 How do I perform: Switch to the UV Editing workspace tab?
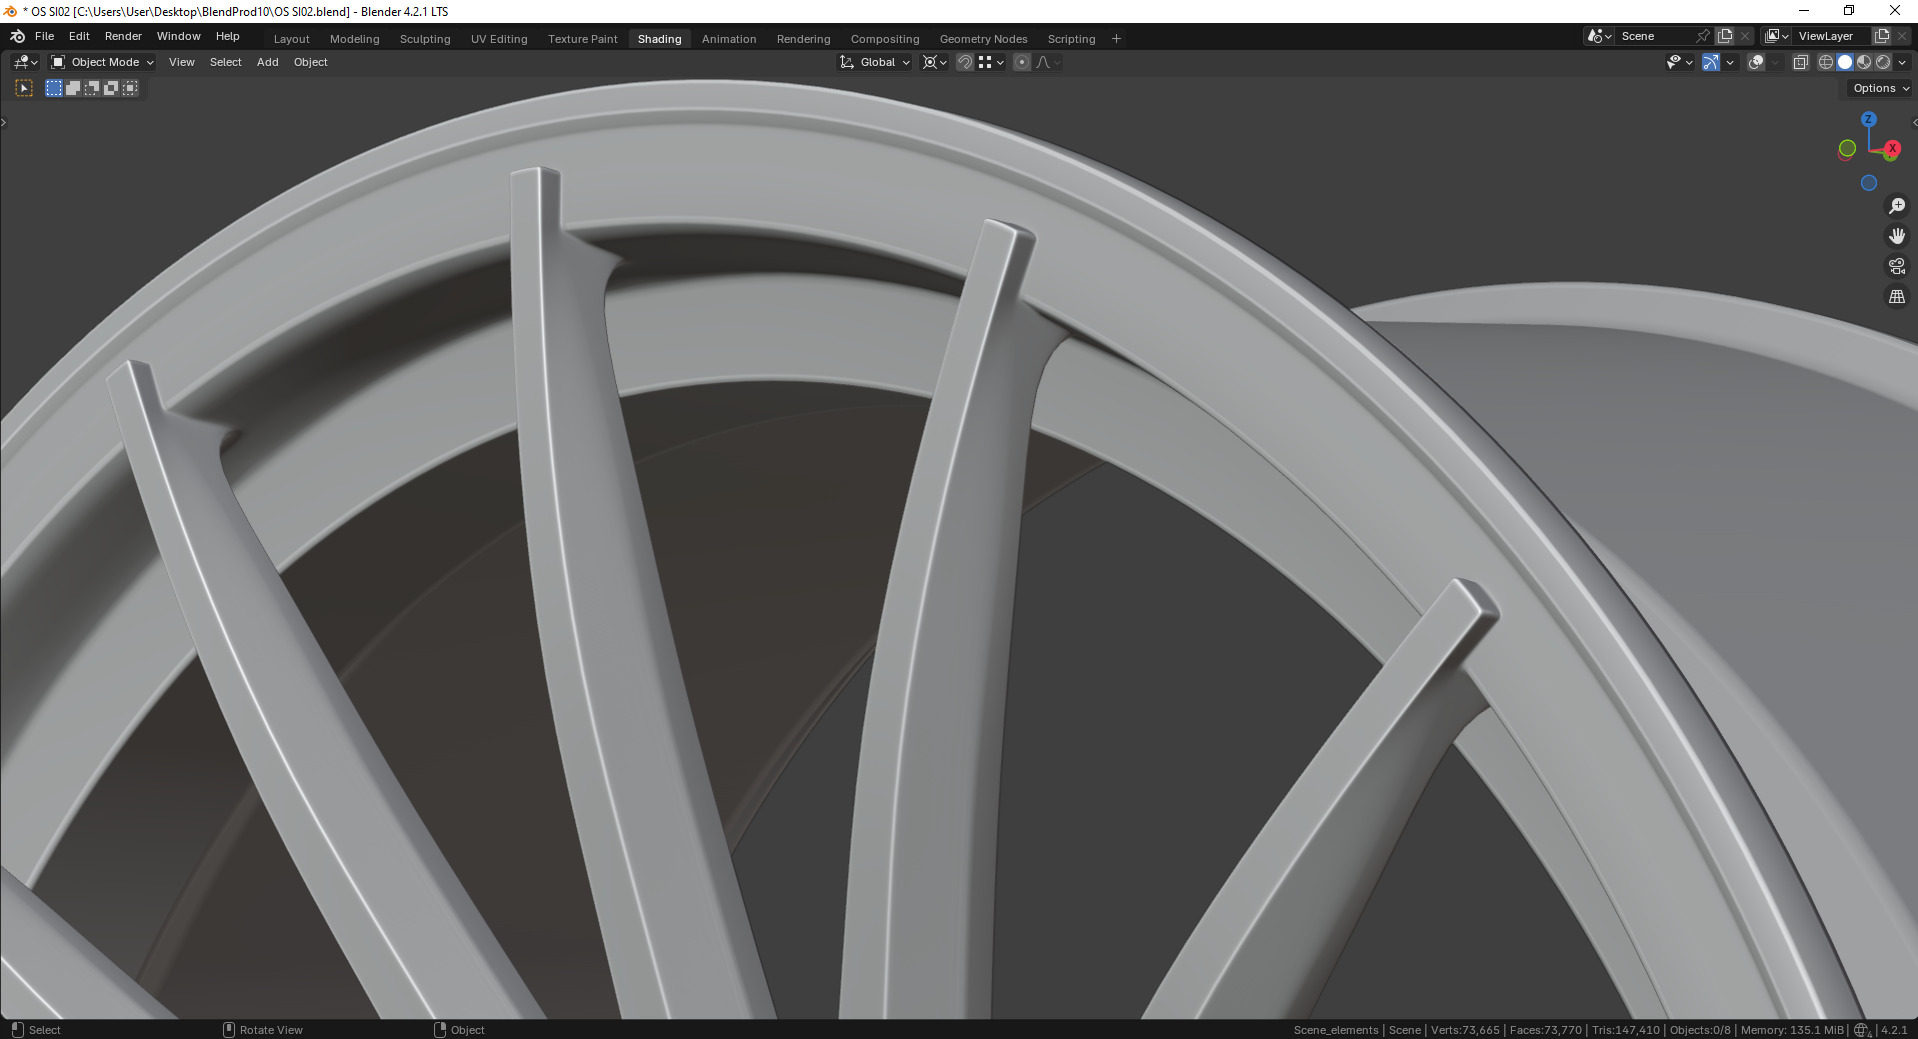pos(499,39)
